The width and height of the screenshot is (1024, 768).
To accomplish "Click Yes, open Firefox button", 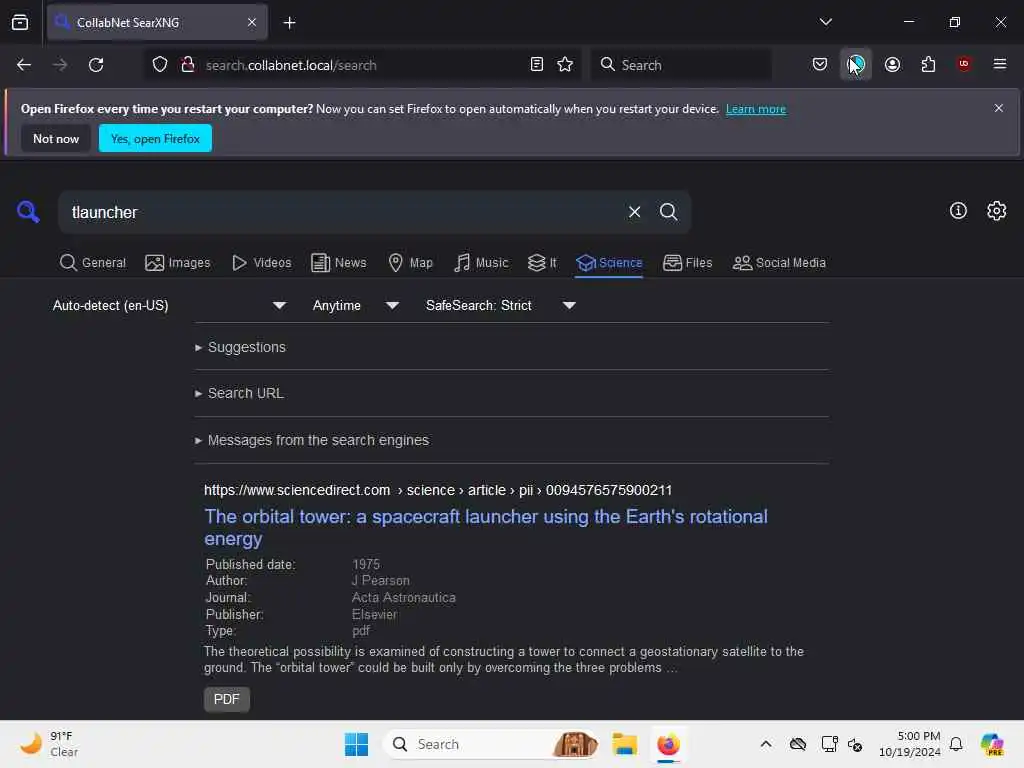I will click(x=155, y=138).
